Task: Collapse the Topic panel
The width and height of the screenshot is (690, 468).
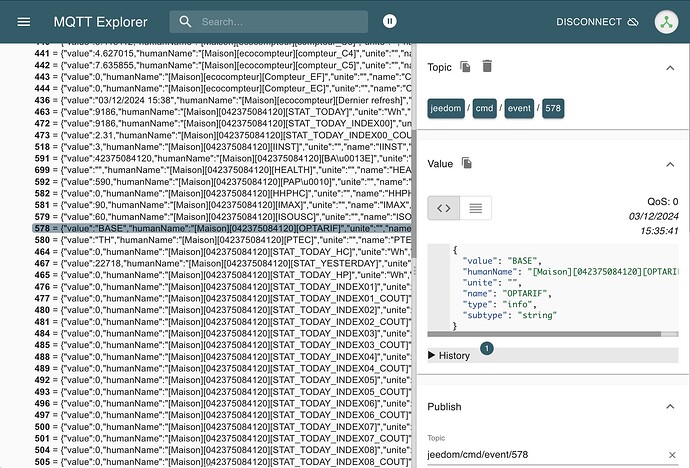Action: tap(669, 67)
